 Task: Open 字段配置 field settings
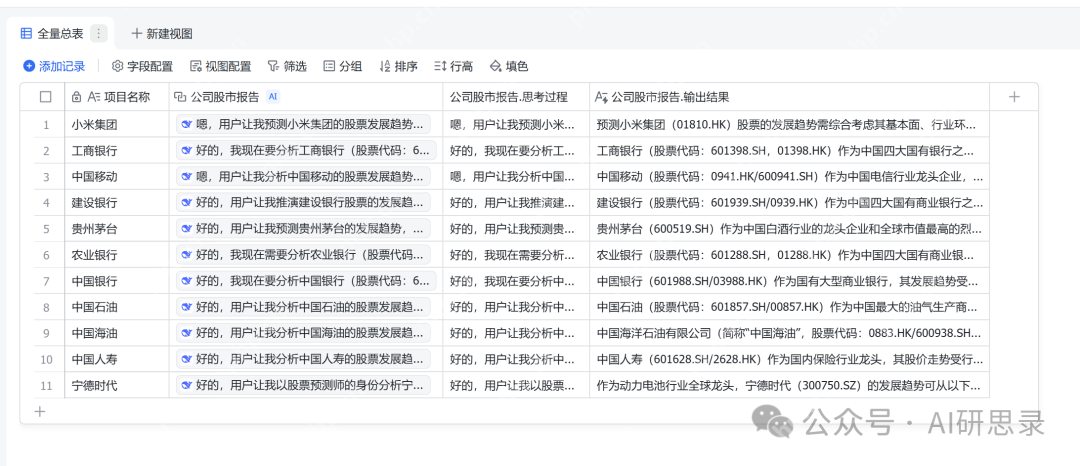pyautogui.click(x=142, y=67)
